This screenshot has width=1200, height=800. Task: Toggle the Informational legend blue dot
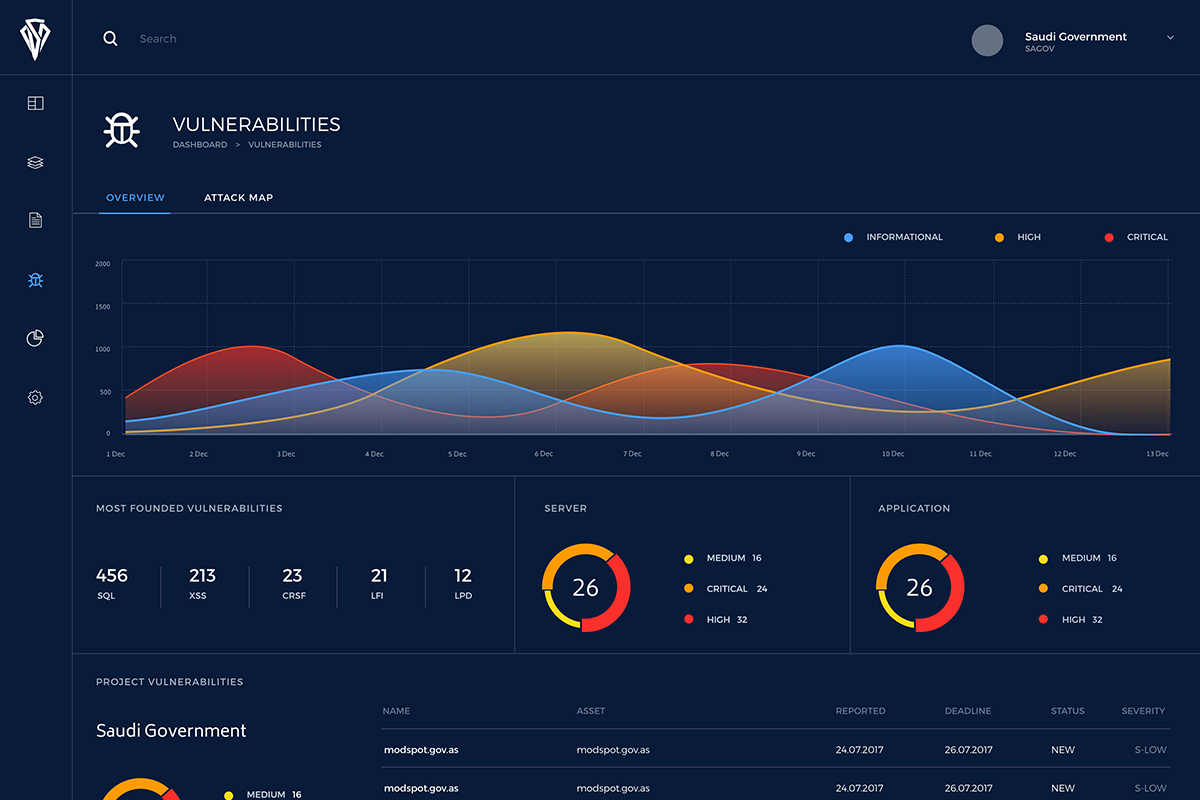click(x=848, y=237)
